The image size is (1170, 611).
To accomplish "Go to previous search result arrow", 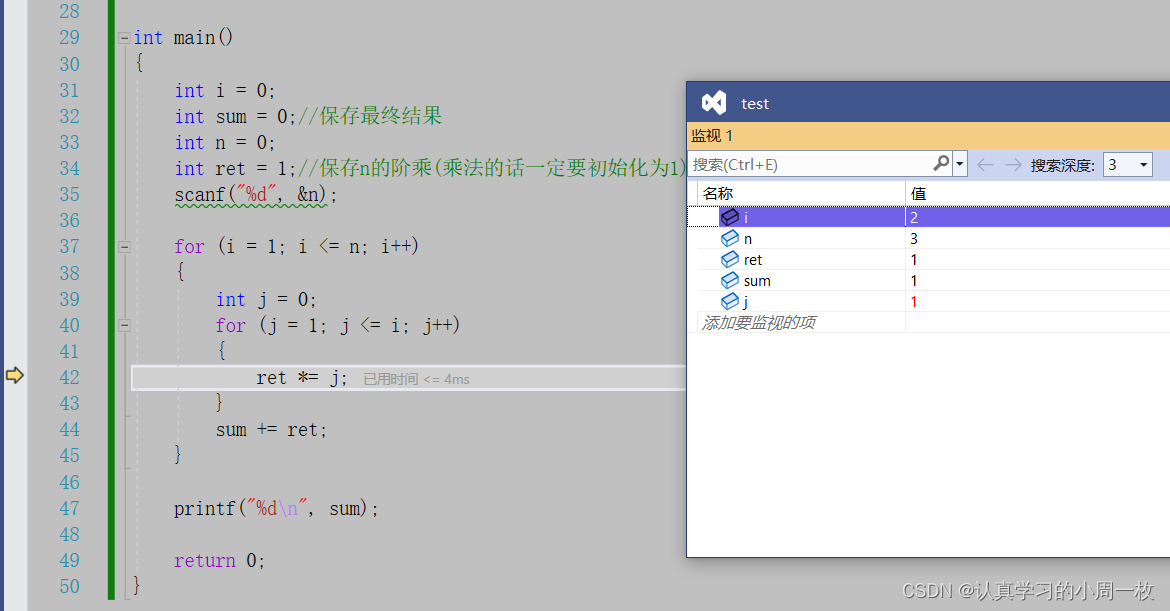I will (x=986, y=165).
